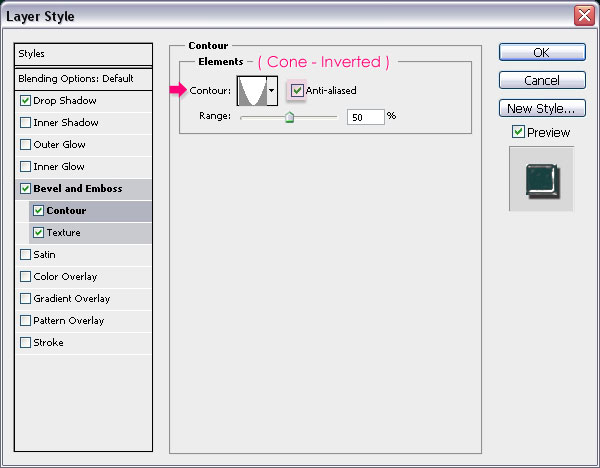Enable the Stroke checkbox
Viewport: 600px width, 468px height.
[x=25, y=342]
